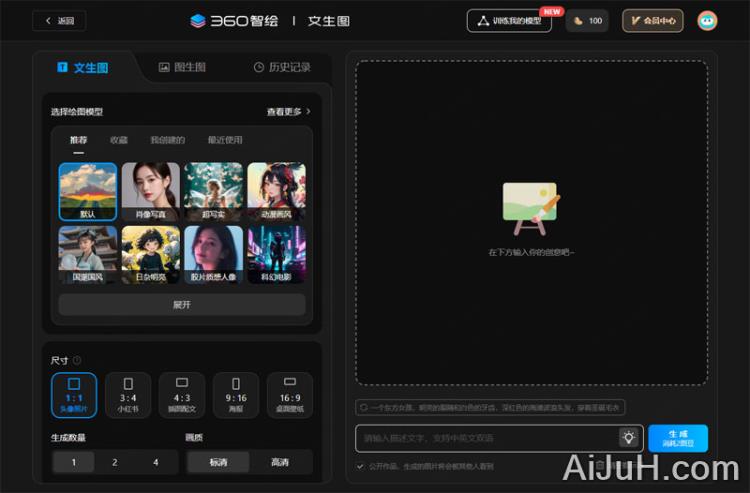The image size is (750, 493).
Task: Select the 我创建的 model tab
Action: pyautogui.click(x=167, y=140)
